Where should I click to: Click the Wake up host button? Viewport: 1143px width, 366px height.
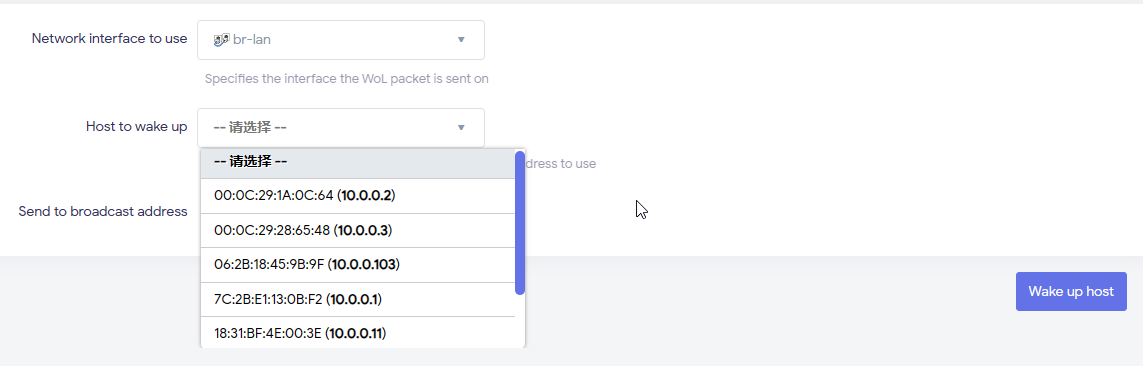(1071, 292)
